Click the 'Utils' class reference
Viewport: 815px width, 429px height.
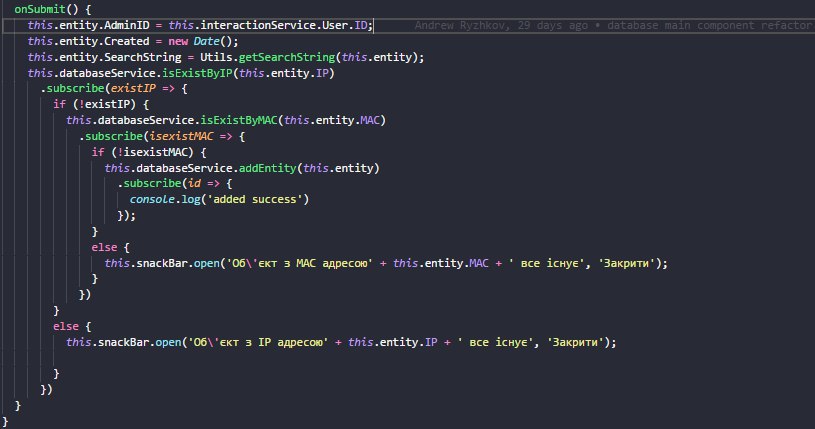point(216,57)
